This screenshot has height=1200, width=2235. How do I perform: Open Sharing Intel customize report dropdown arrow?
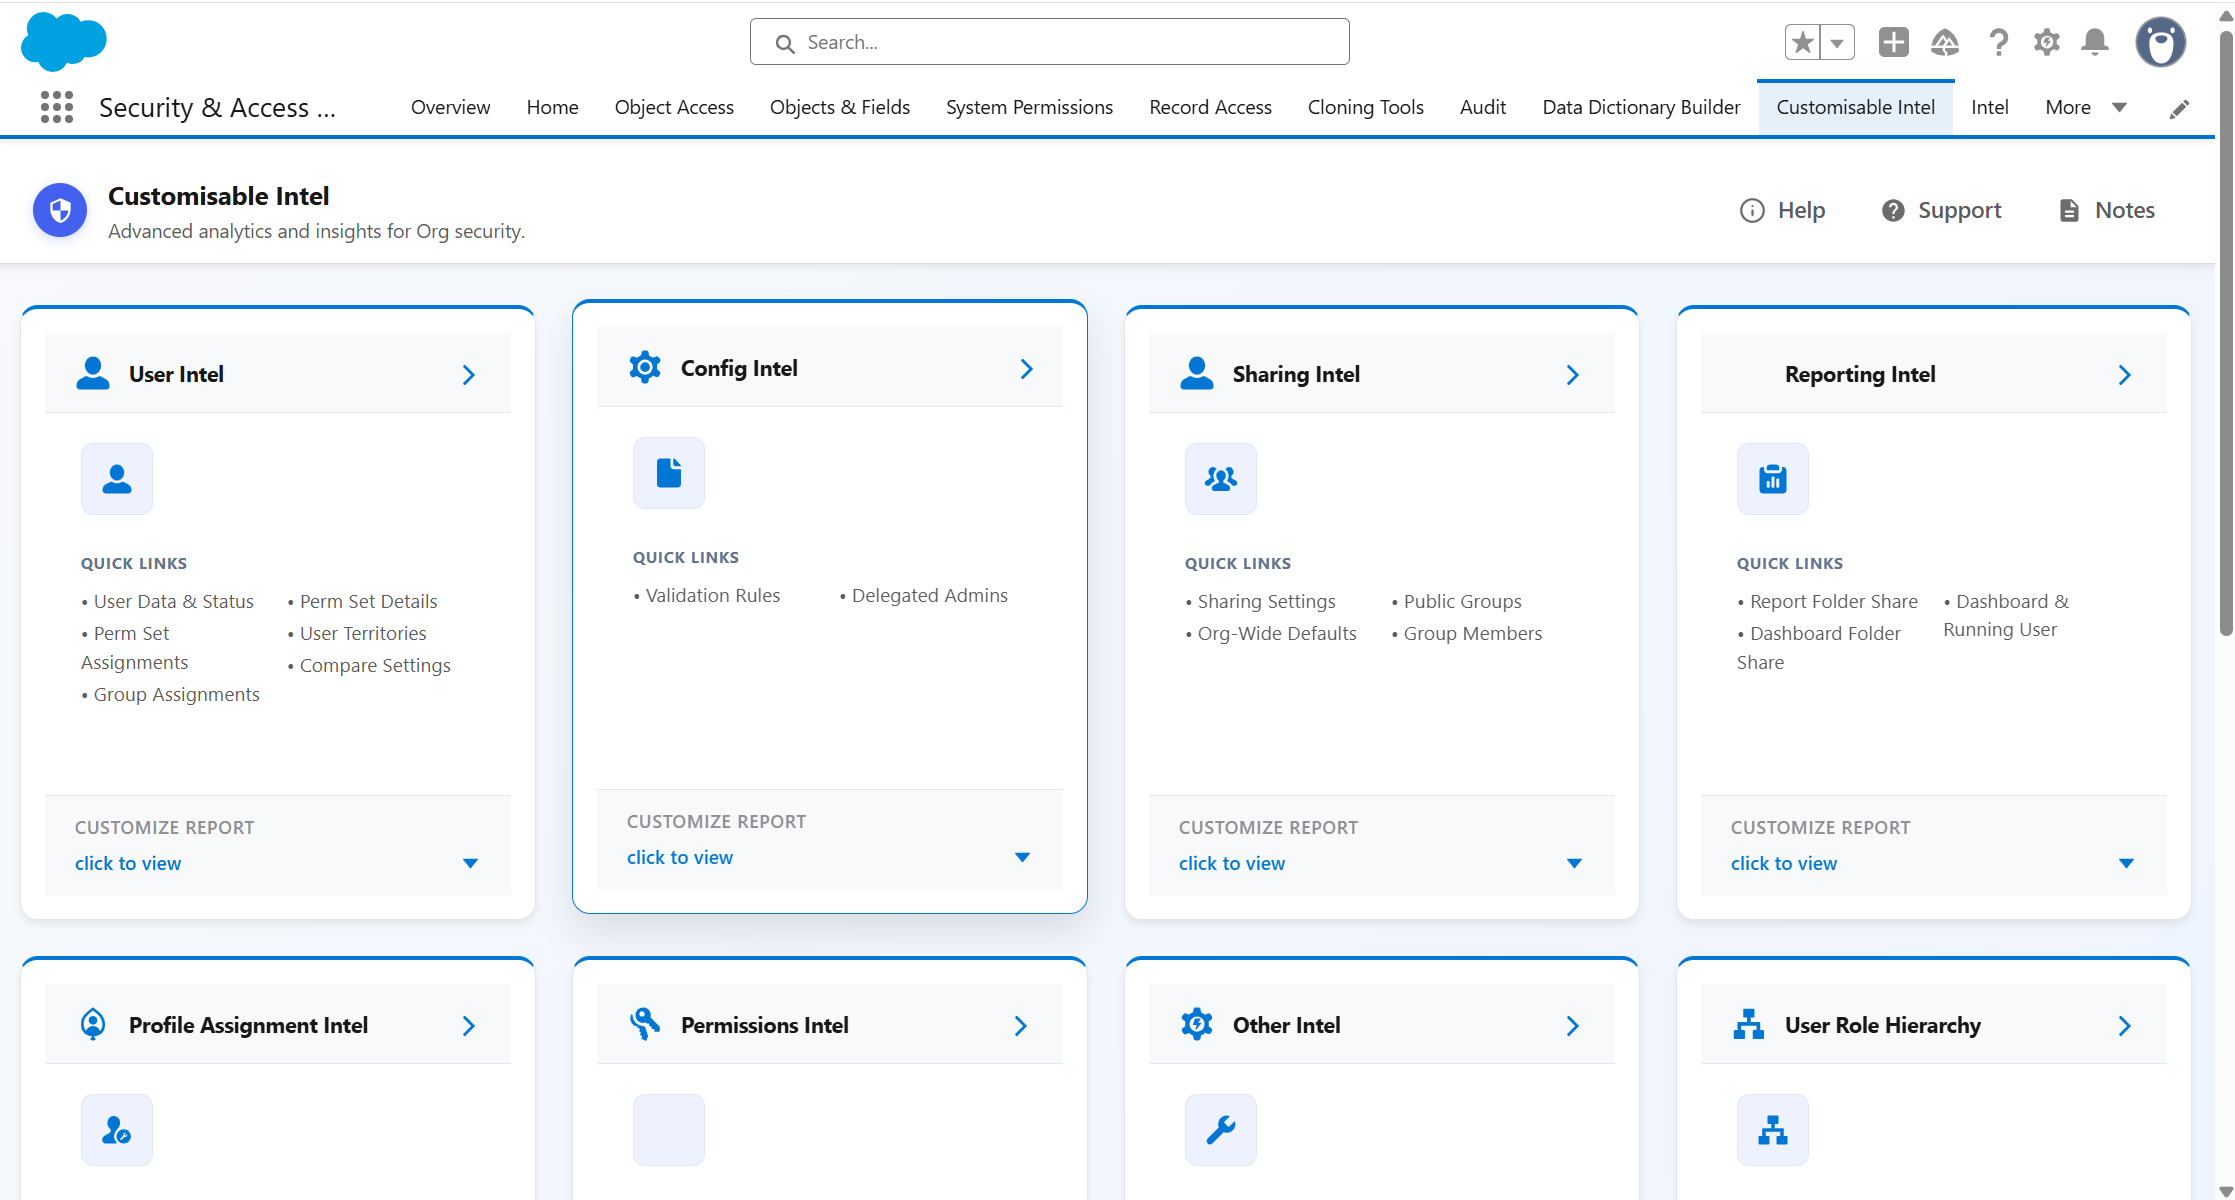tap(1574, 863)
